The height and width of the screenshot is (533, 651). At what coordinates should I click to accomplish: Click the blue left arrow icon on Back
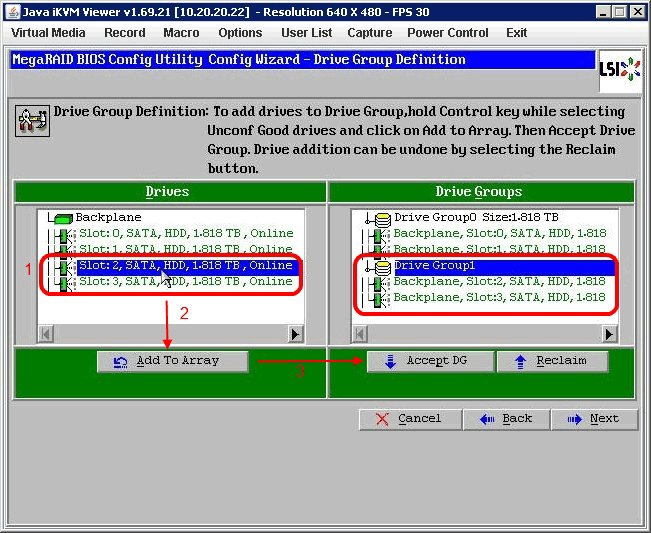click(x=487, y=419)
